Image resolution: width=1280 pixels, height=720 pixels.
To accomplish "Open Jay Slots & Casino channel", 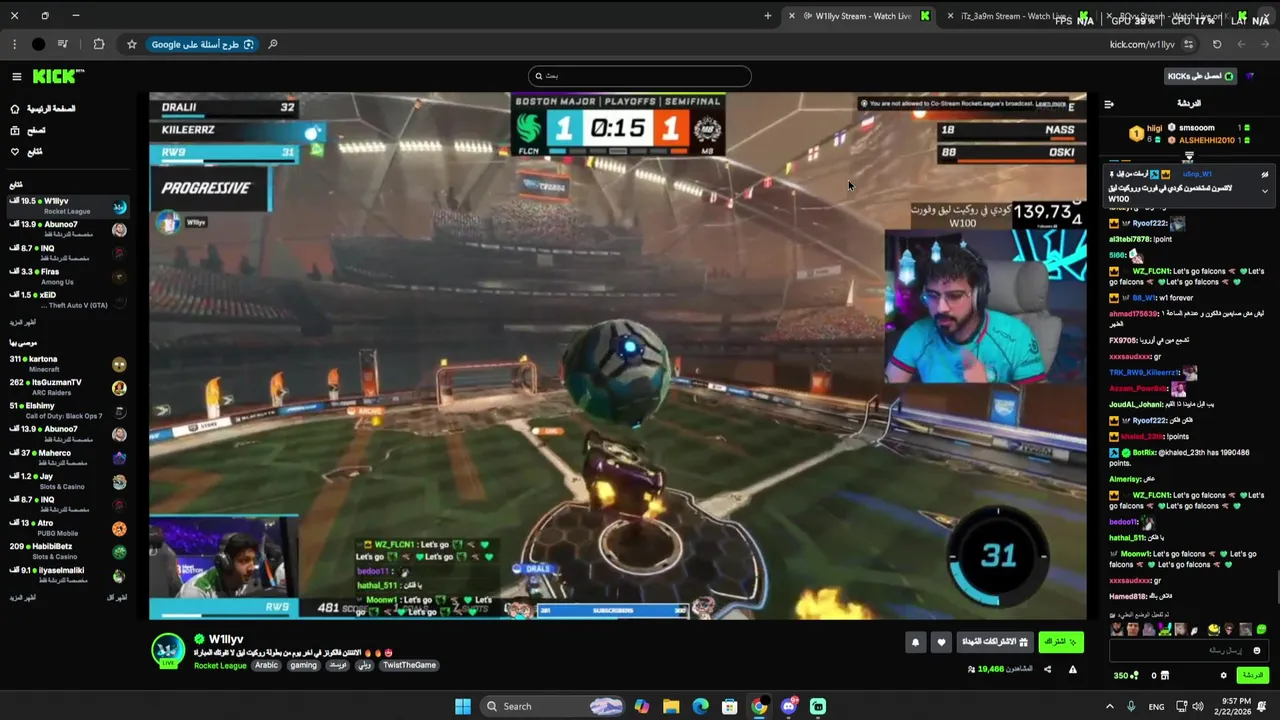I will click(68, 481).
